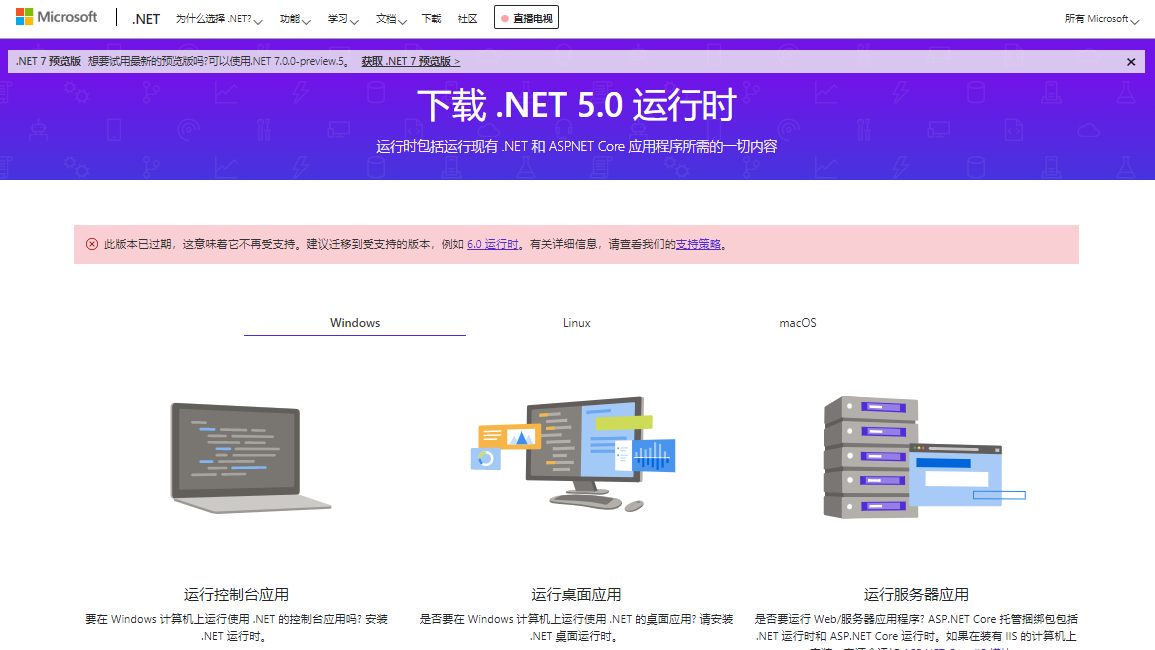Open the 支持策略 link
The height and width of the screenshot is (650, 1155).
tap(698, 245)
